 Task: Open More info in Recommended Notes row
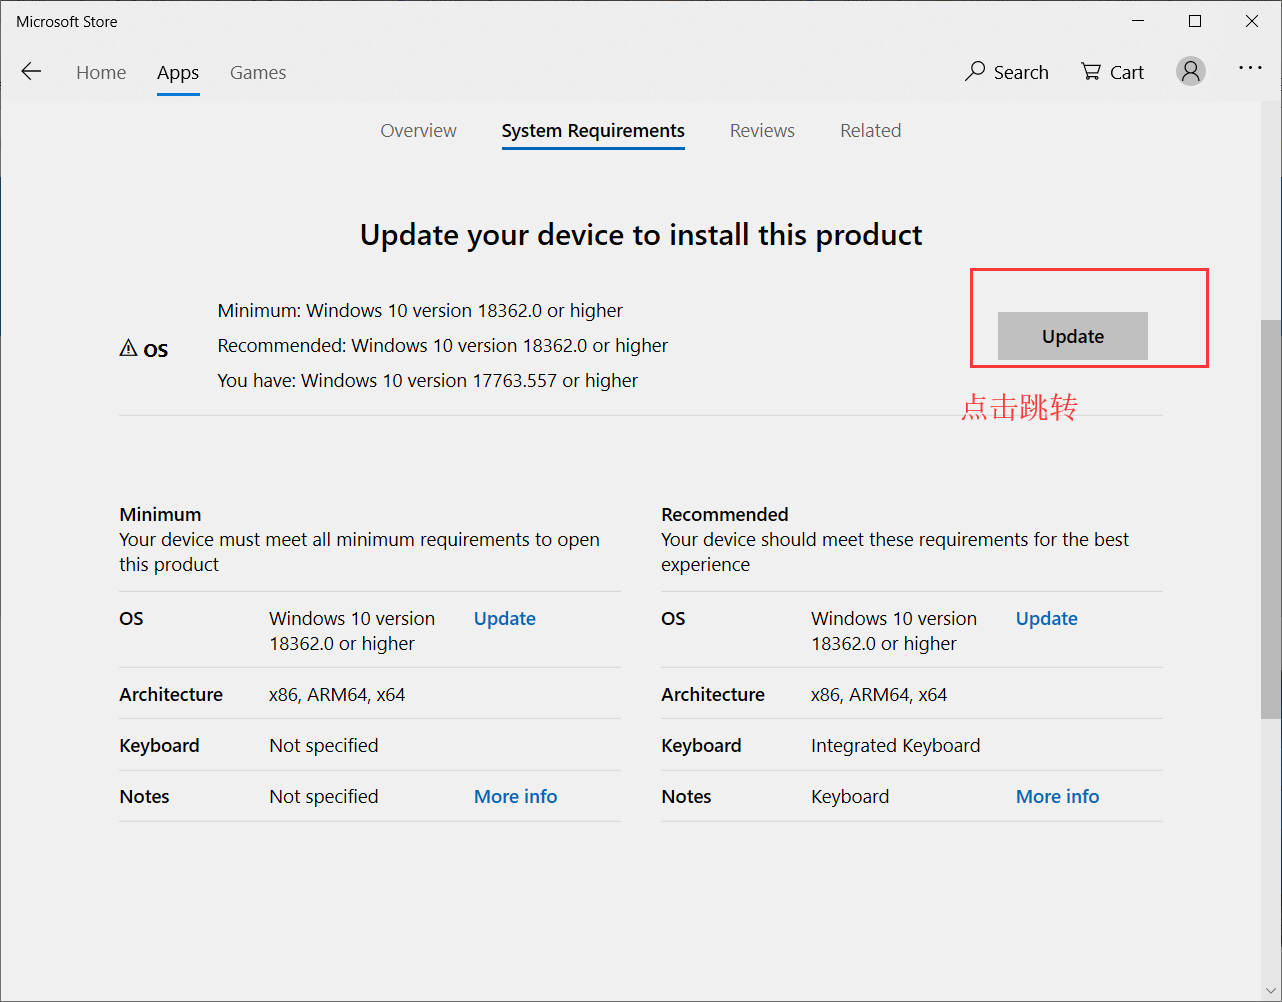click(x=1057, y=796)
